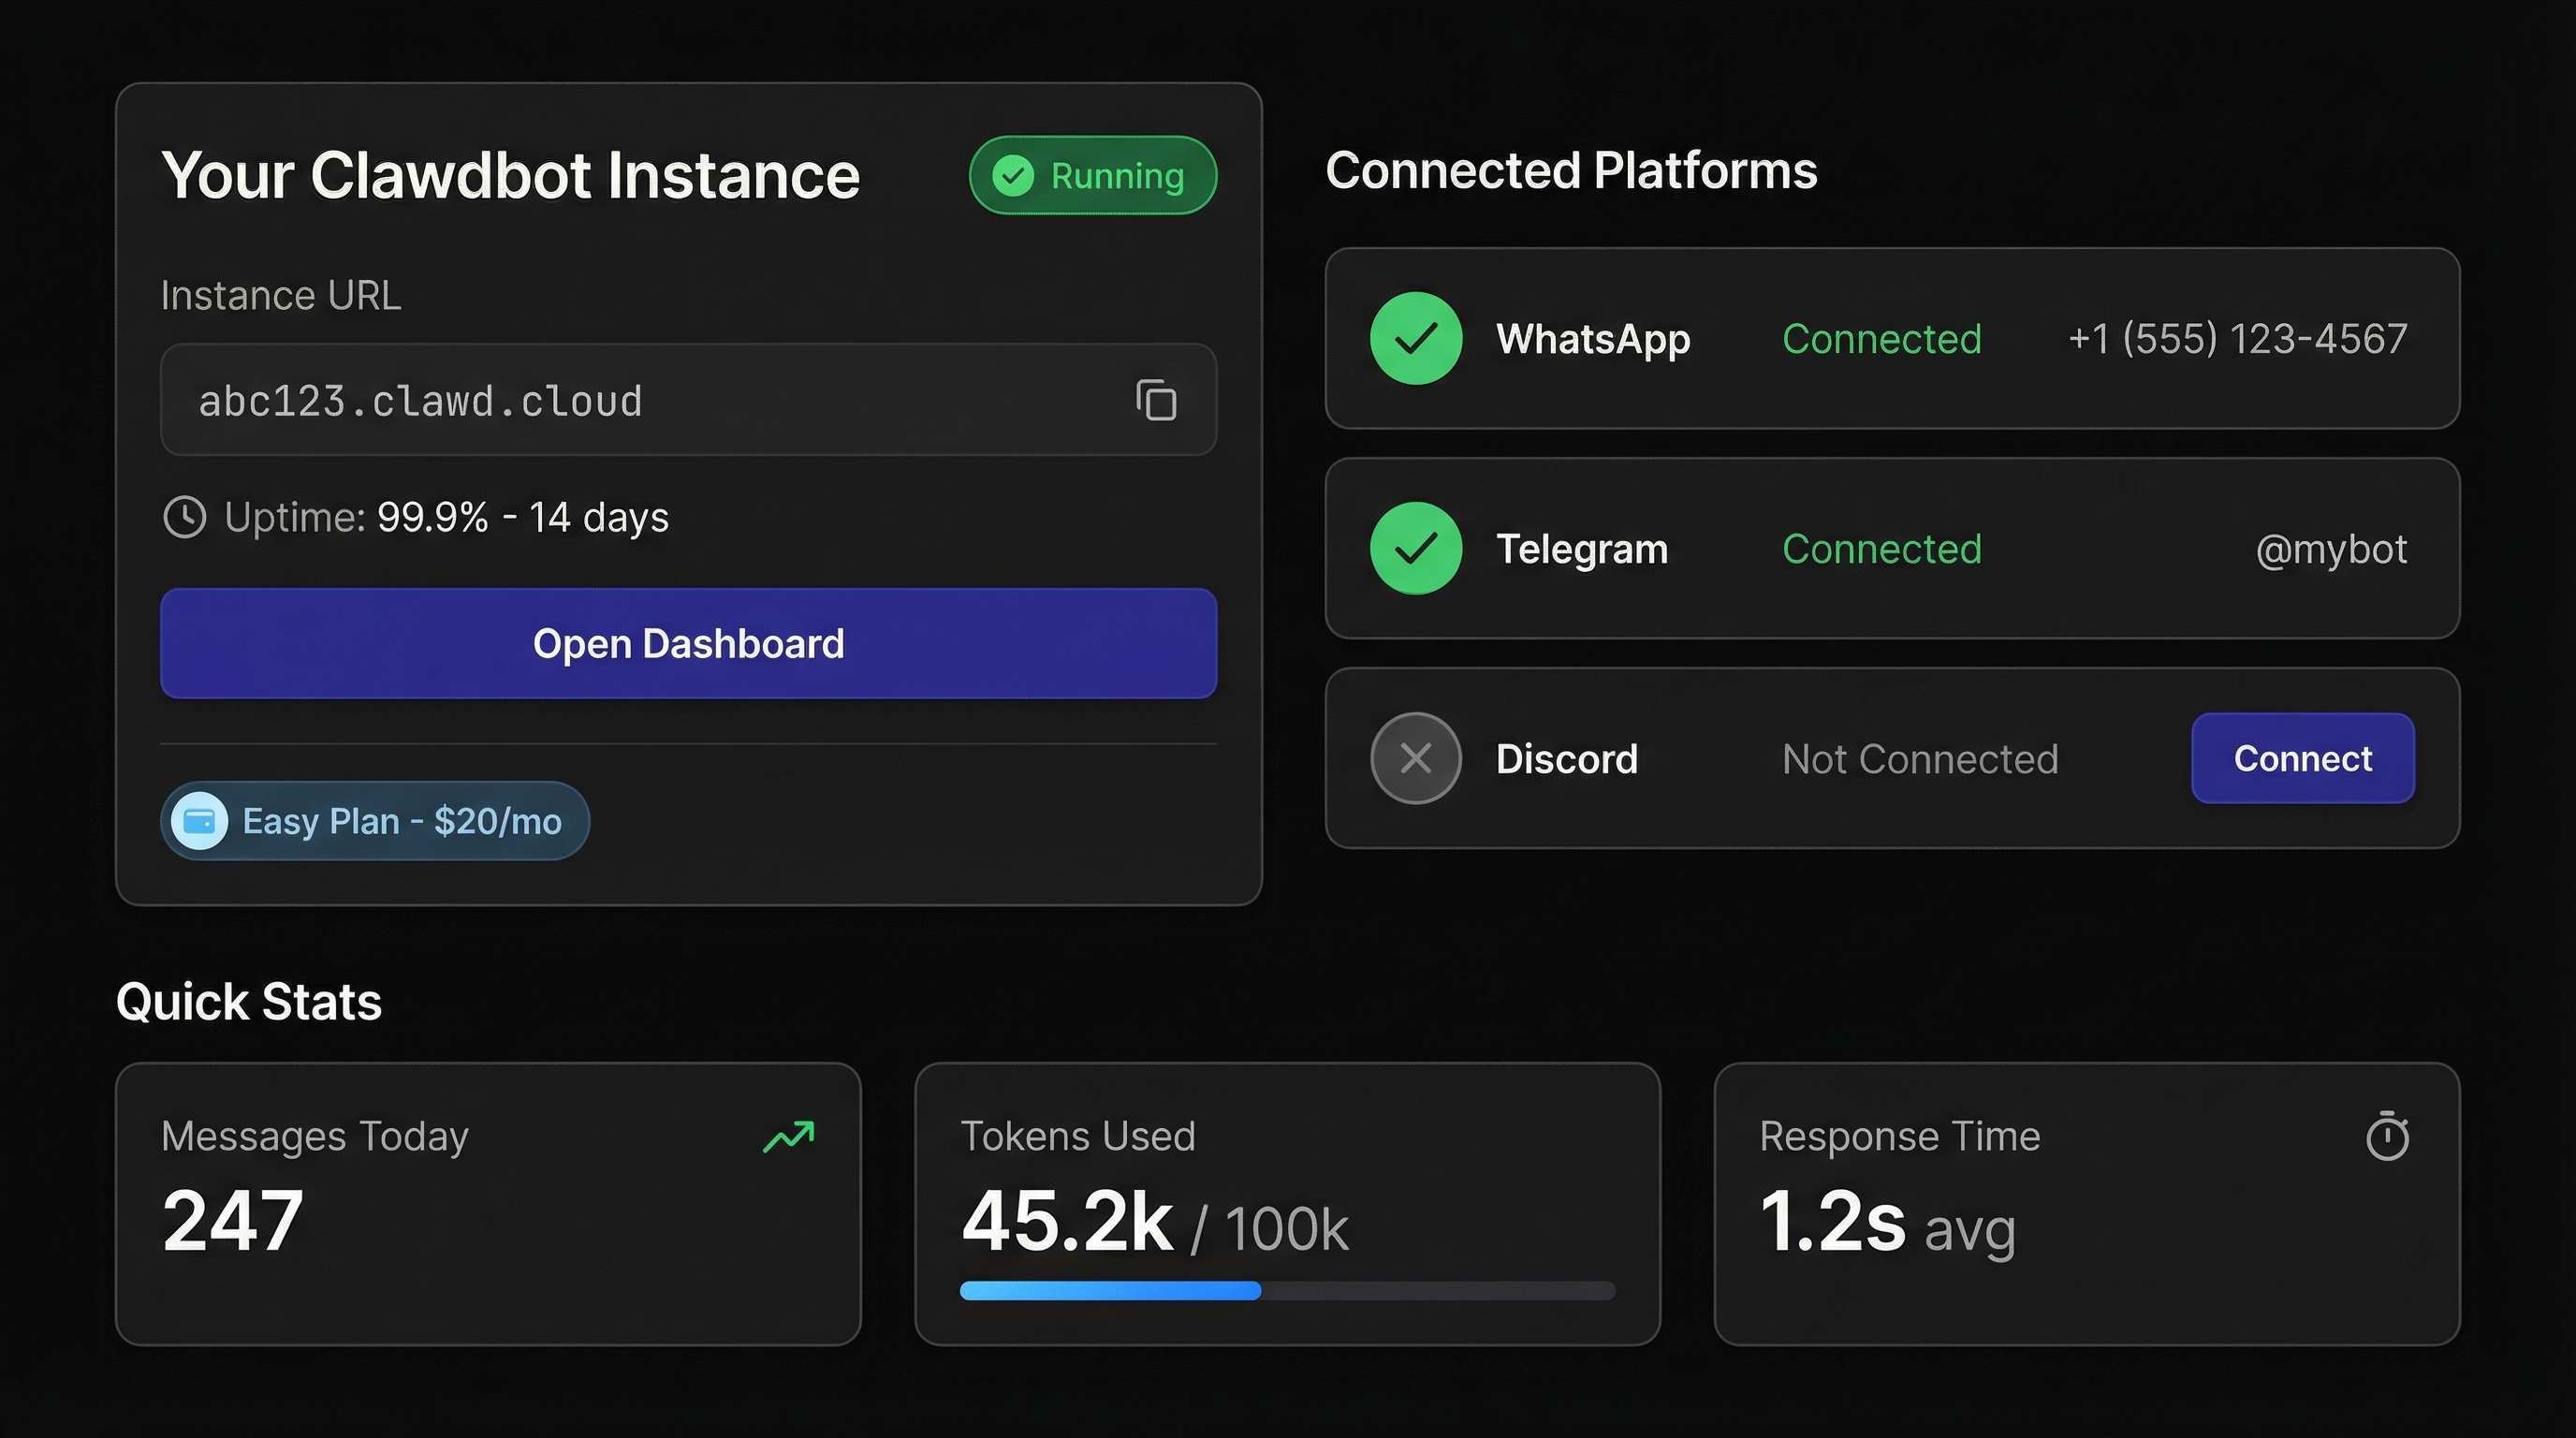Select the credit card icon on Easy Plan badge
2576x1438 pixels.
tap(200, 820)
